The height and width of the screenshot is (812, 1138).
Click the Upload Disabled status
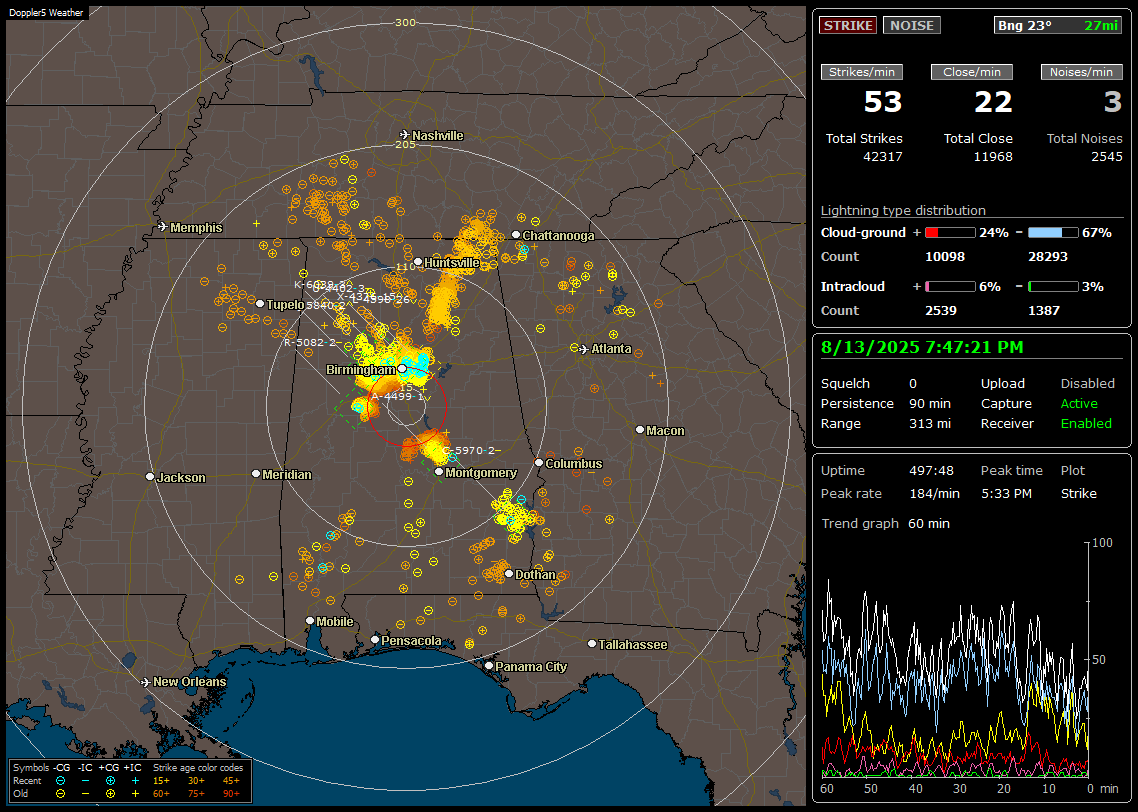pos(1087,384)
